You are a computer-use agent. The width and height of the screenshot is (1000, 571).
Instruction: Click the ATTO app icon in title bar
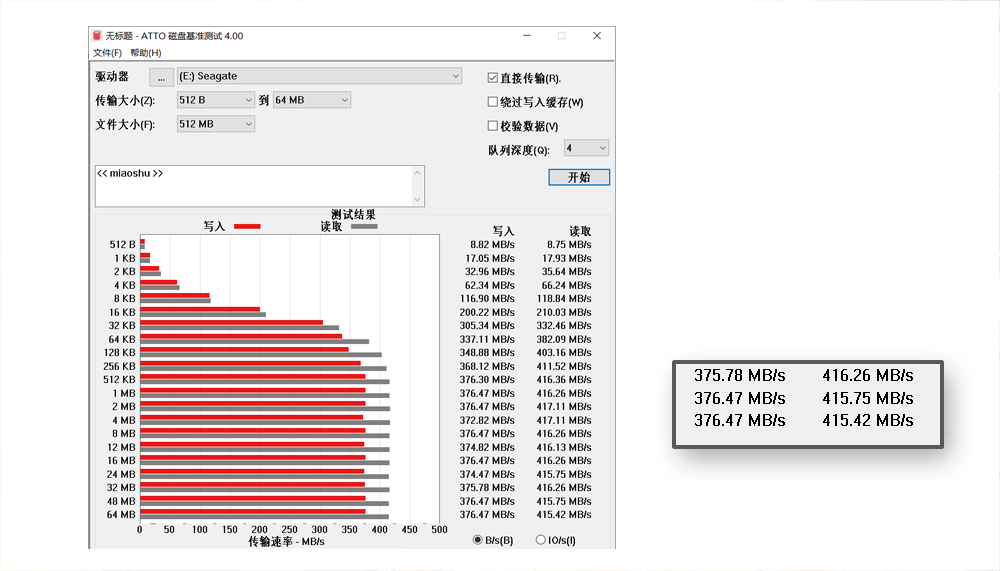point(97,36)
